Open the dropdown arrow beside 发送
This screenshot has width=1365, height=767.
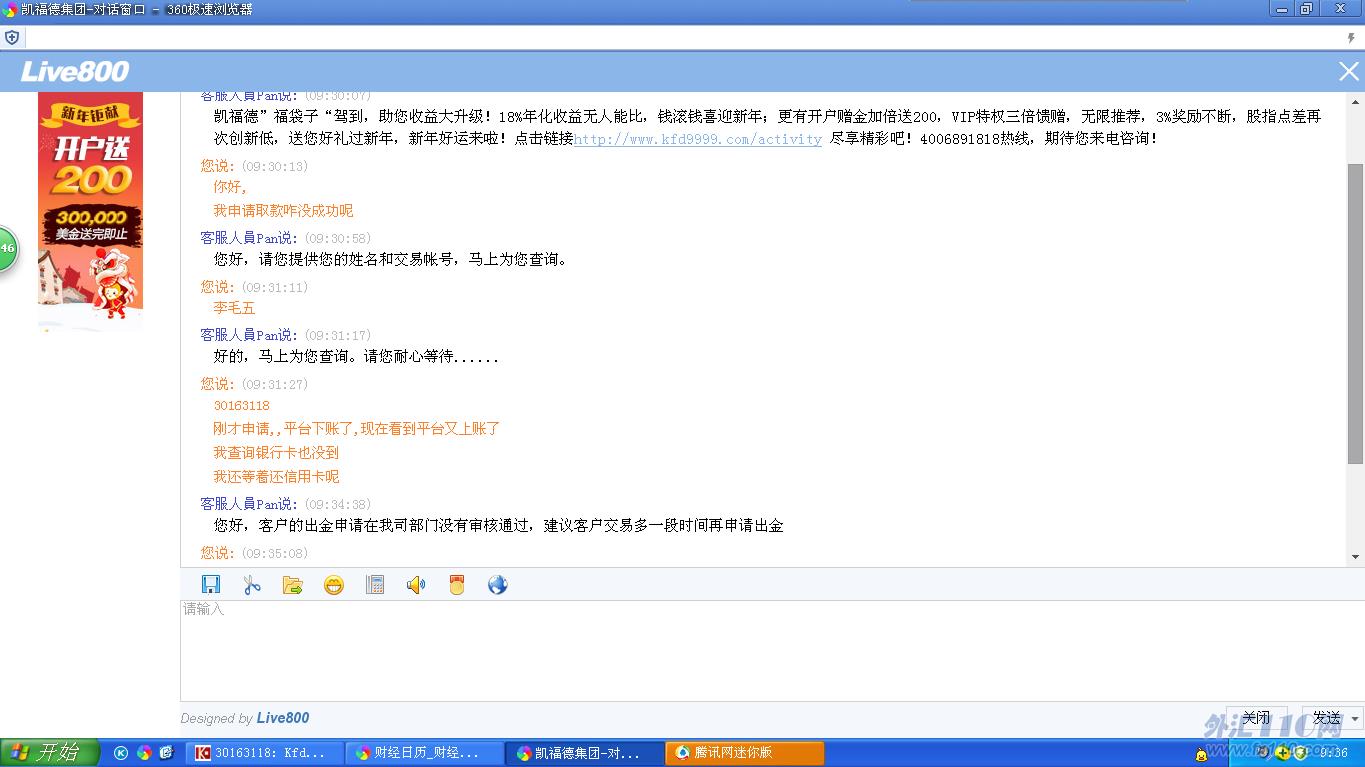[1356, 719]
